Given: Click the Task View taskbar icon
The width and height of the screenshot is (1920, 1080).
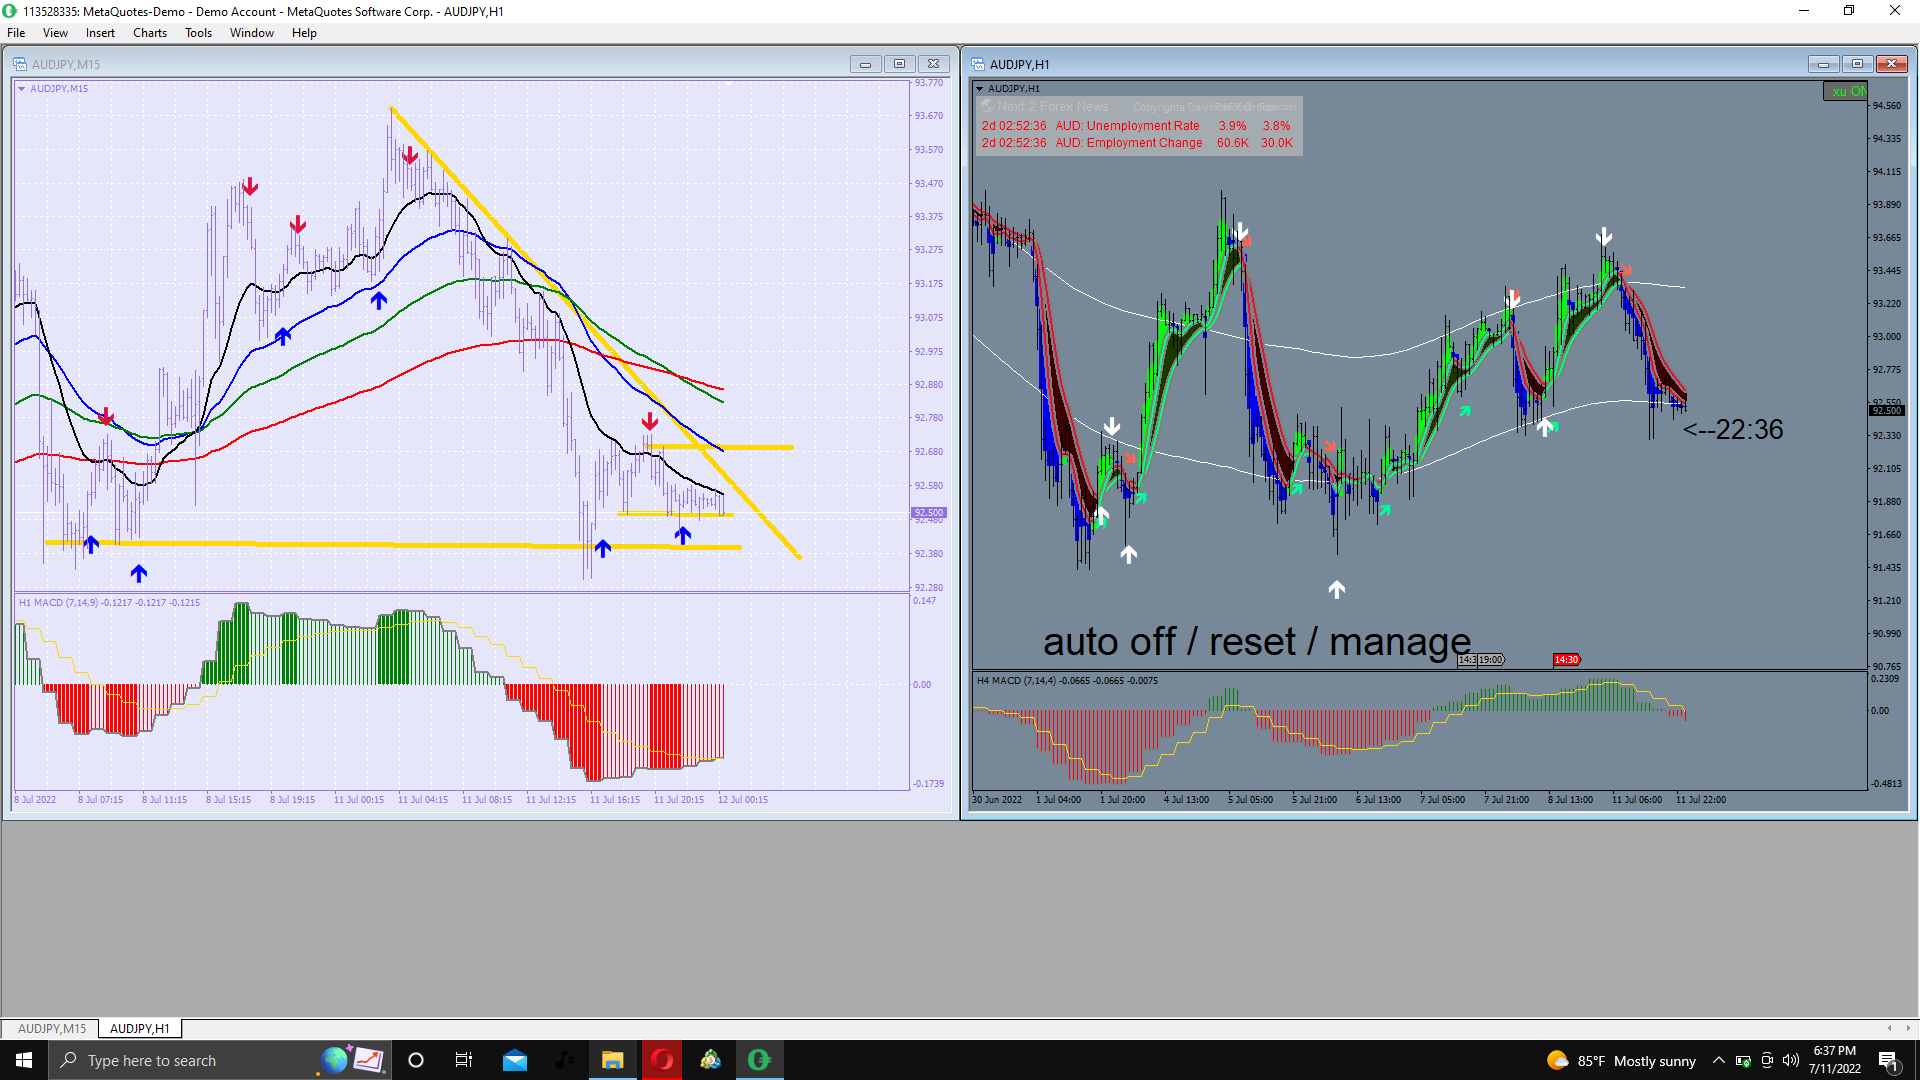Looking at the screenshot, I should (464, 1060).
